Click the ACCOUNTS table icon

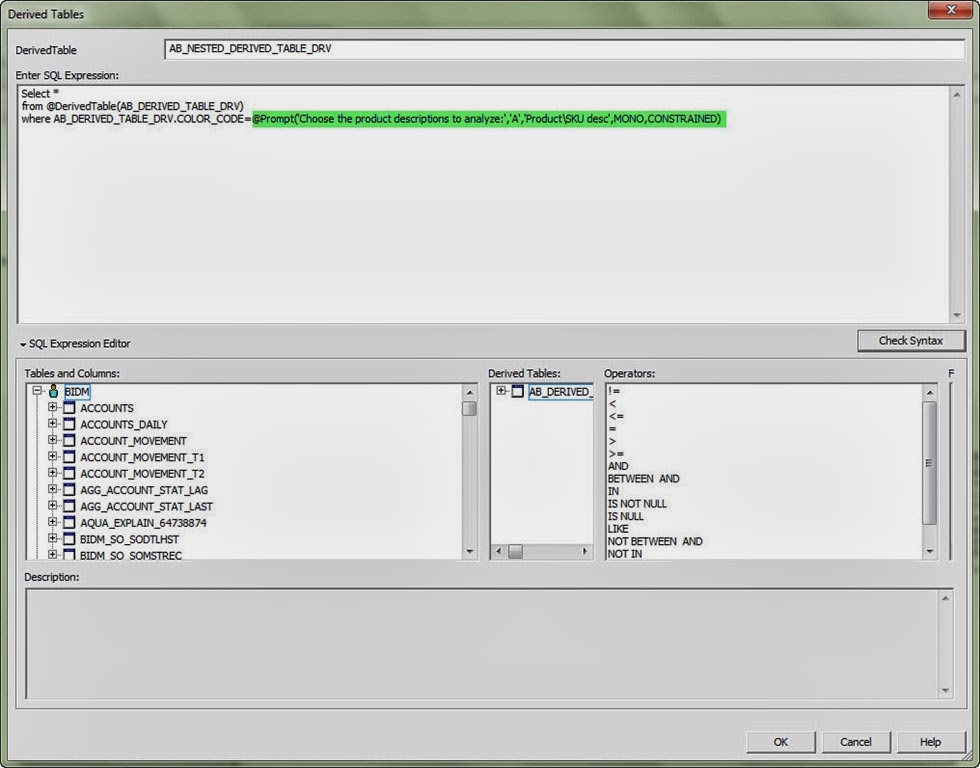tap(69, 408)
